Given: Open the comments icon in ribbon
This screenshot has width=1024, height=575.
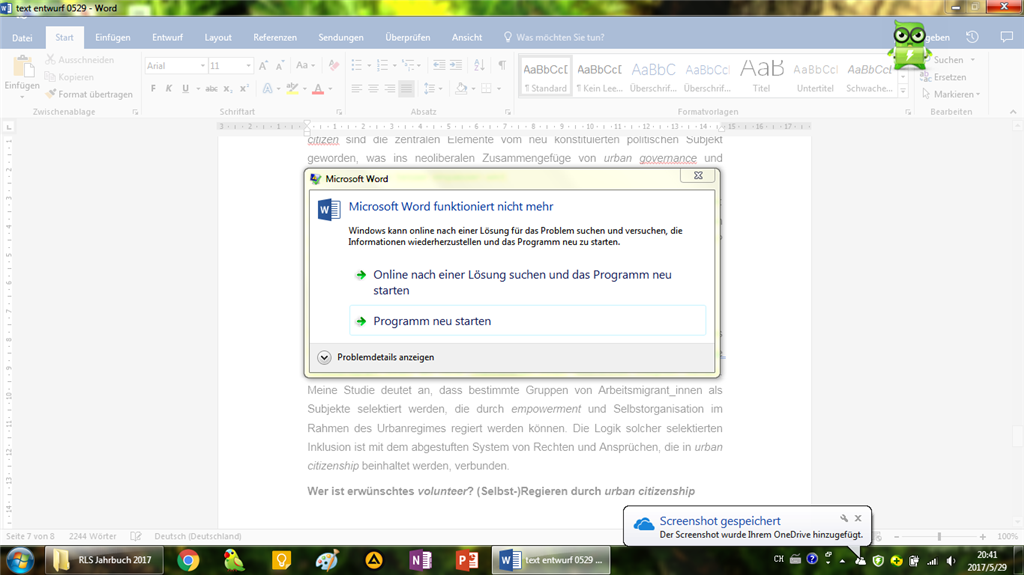Looking at the screenshot, I should 1006,37.
